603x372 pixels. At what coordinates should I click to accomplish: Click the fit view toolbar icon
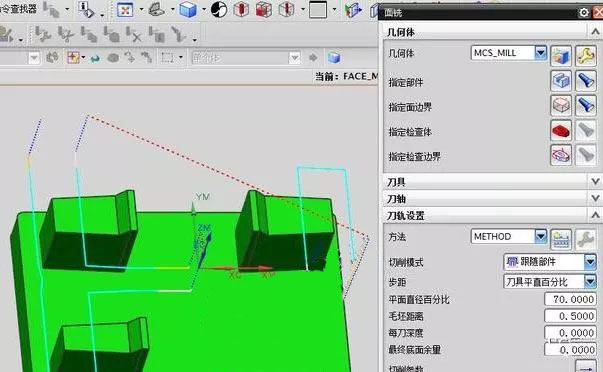pyautogui.click(x=125, y=10)
